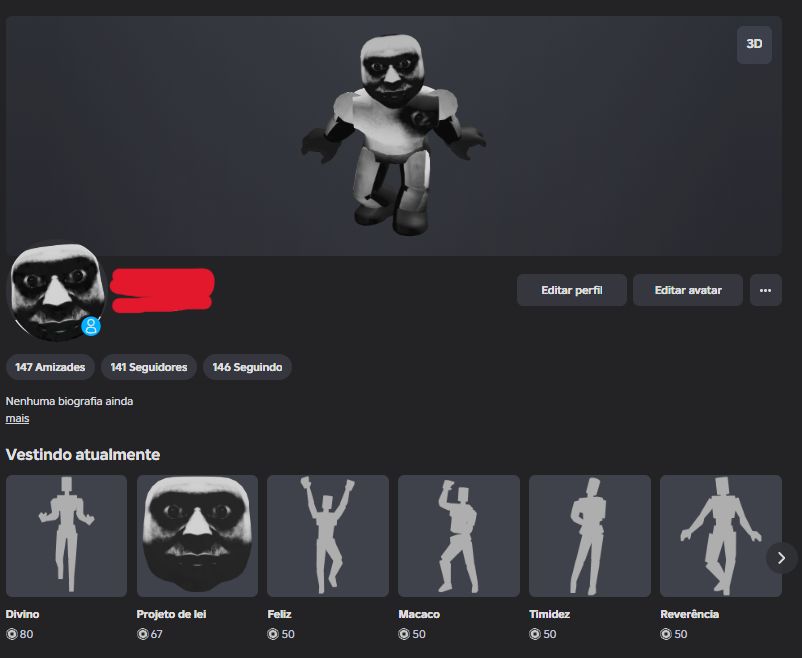
Task: Click the Reverência item name
Action: (689, 614)
